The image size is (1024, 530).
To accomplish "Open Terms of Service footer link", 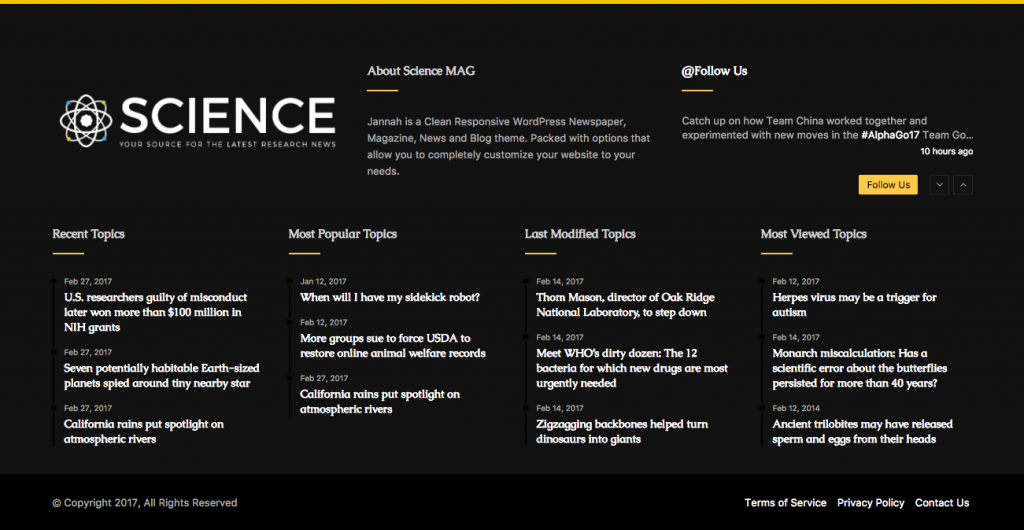I will pyautogui.click(x=785, y=503).
